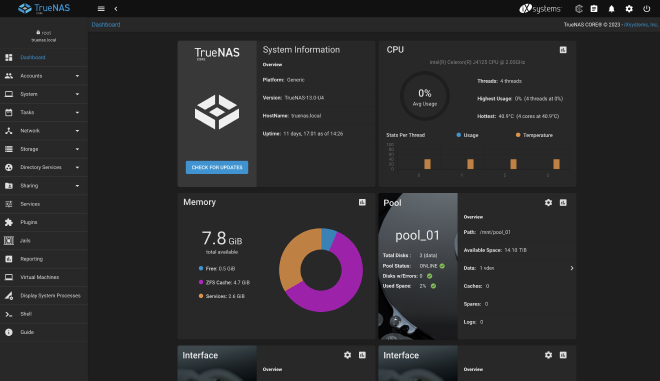Image resolution: width=660 pixels, height=381 pixels.
Task: Expand the Directory Services menu arrow
Action: coord(77,168)
